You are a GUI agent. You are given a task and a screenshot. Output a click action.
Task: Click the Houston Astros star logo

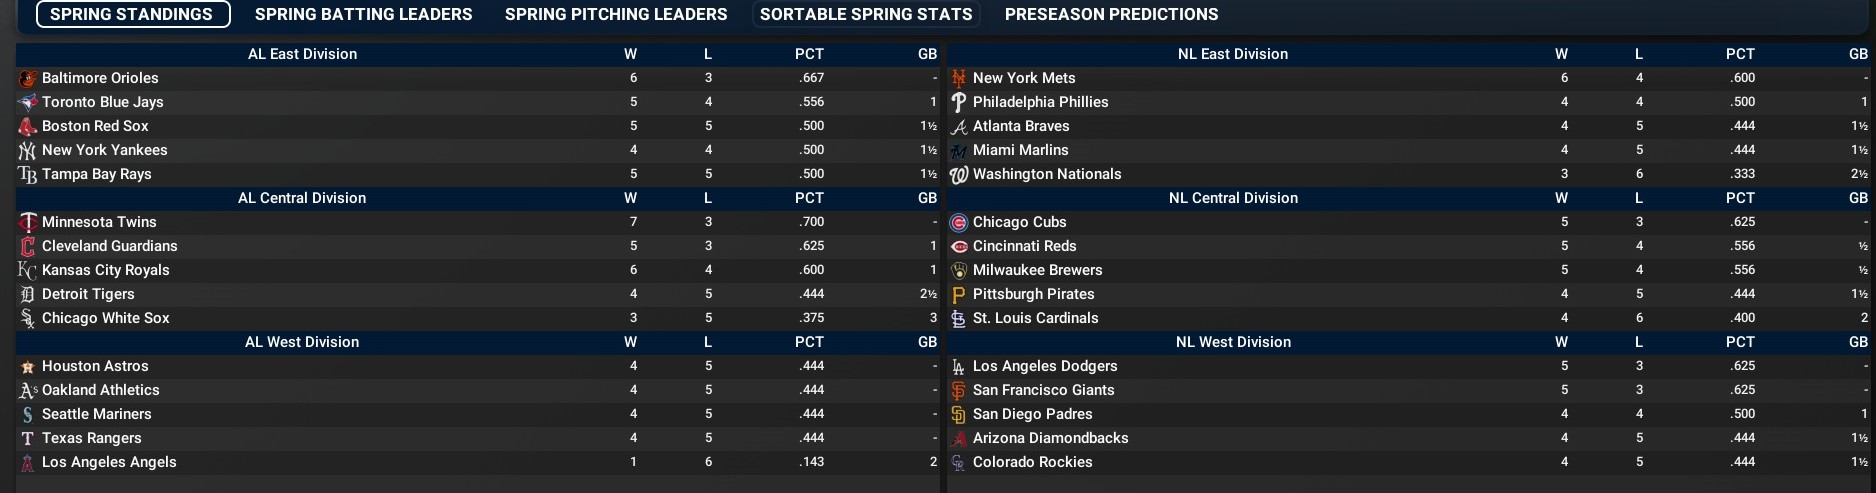pos(28,367)
